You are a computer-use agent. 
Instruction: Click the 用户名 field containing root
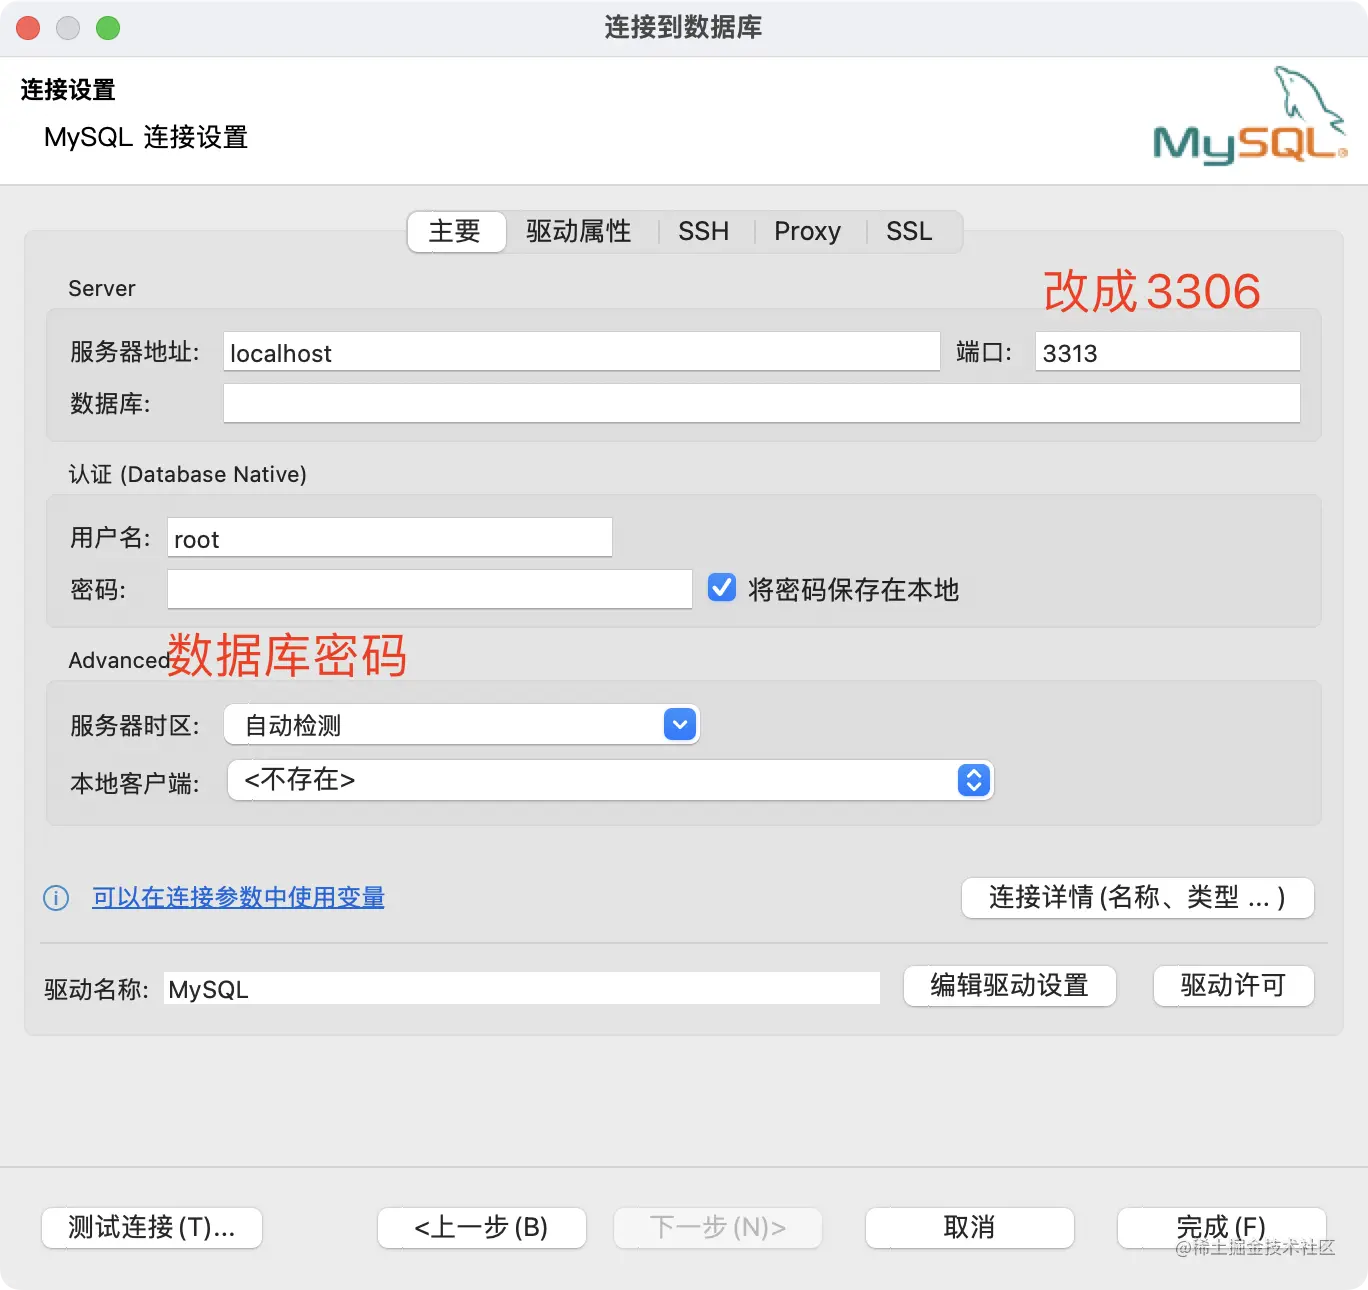coord(390,538)
